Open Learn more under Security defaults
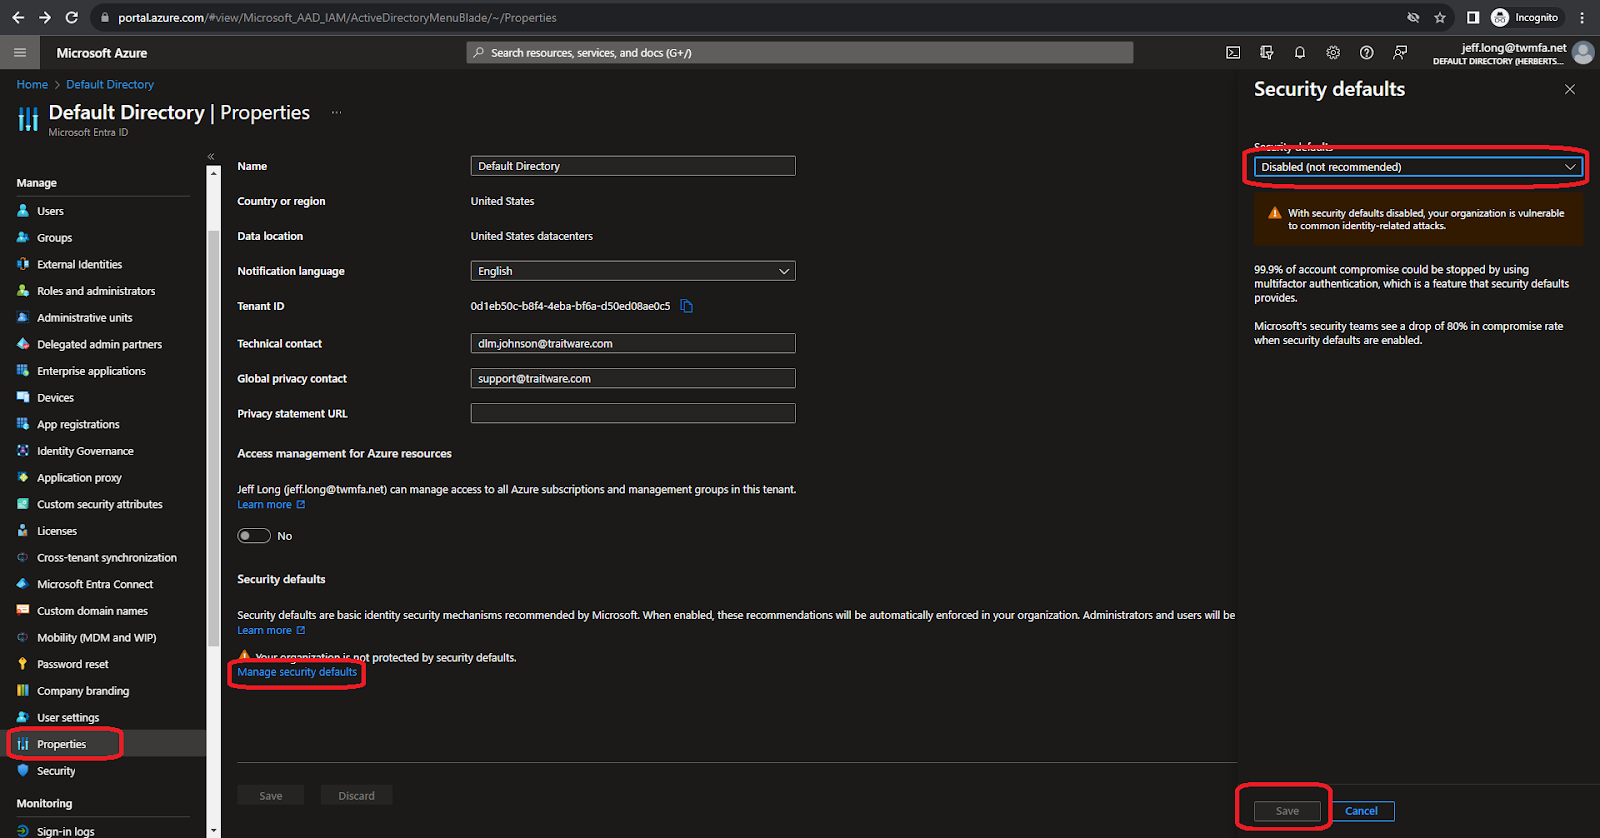The image size is (1600, 838). tap(271, 631)
